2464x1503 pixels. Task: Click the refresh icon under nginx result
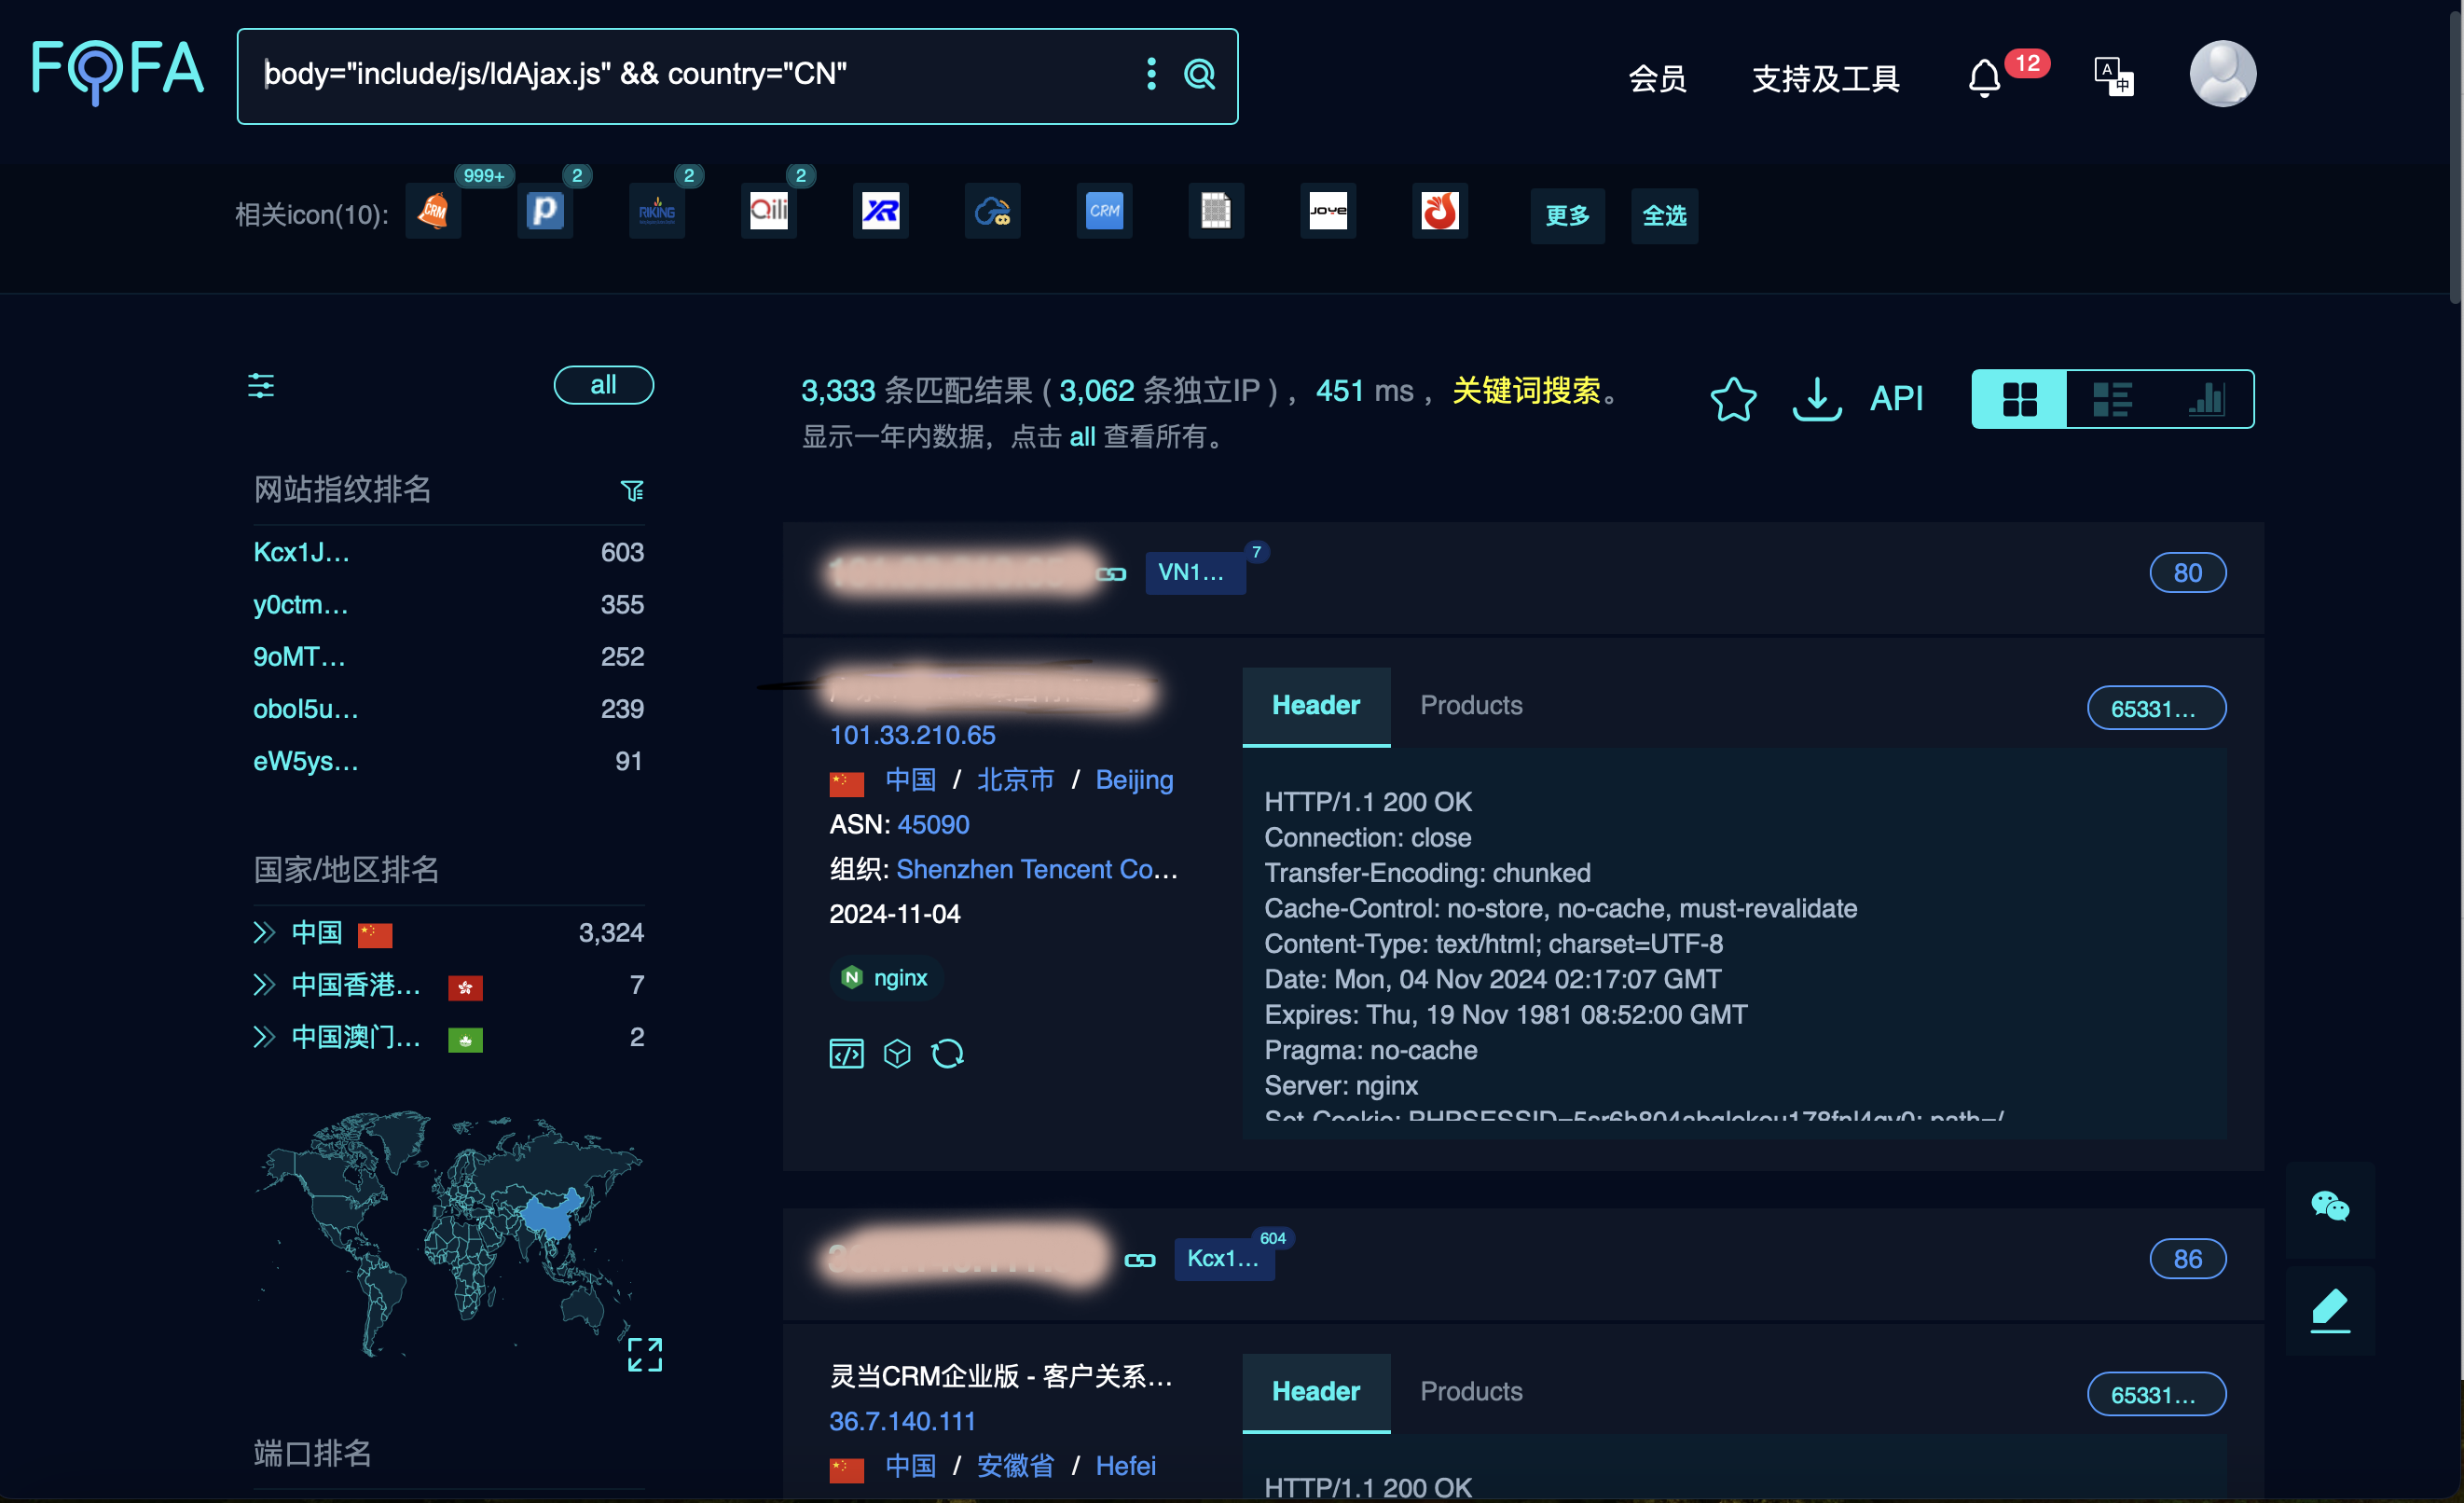coord(947,1053)
